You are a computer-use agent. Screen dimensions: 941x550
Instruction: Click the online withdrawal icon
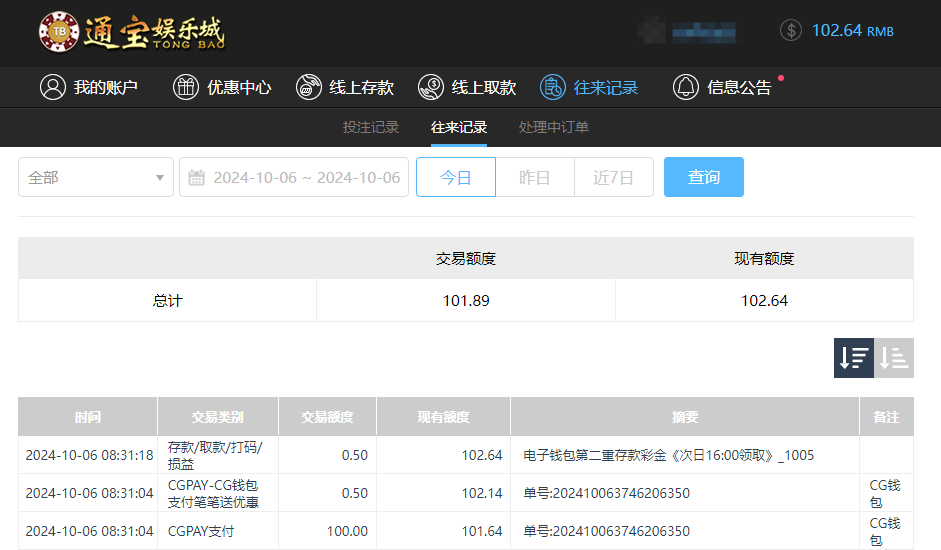click(x=431, y=87)
